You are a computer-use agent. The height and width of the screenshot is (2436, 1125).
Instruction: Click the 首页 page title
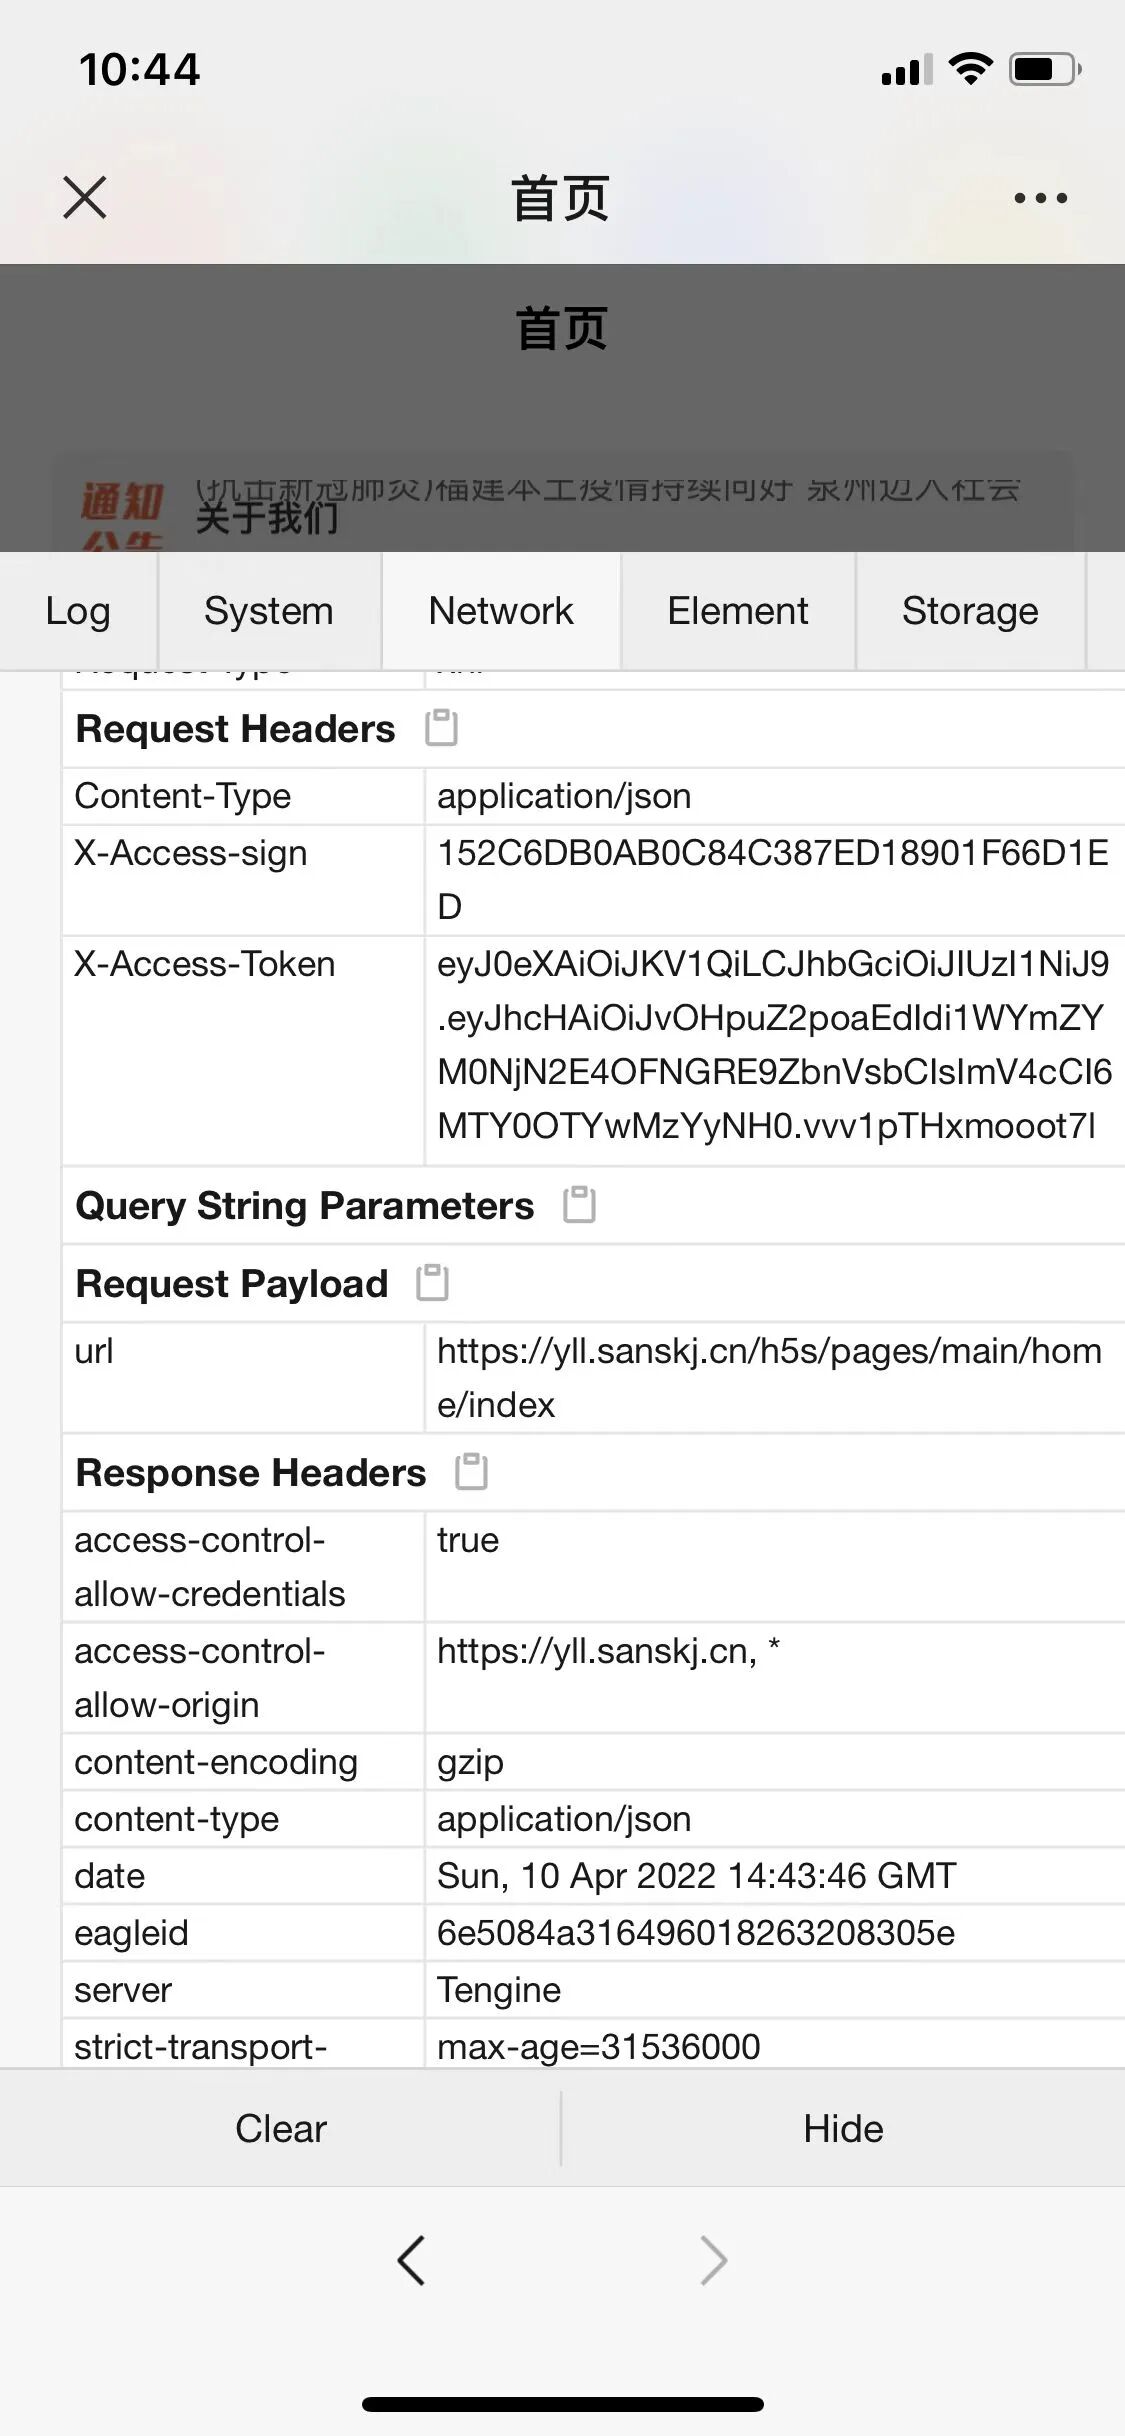(x=561, y=198)
